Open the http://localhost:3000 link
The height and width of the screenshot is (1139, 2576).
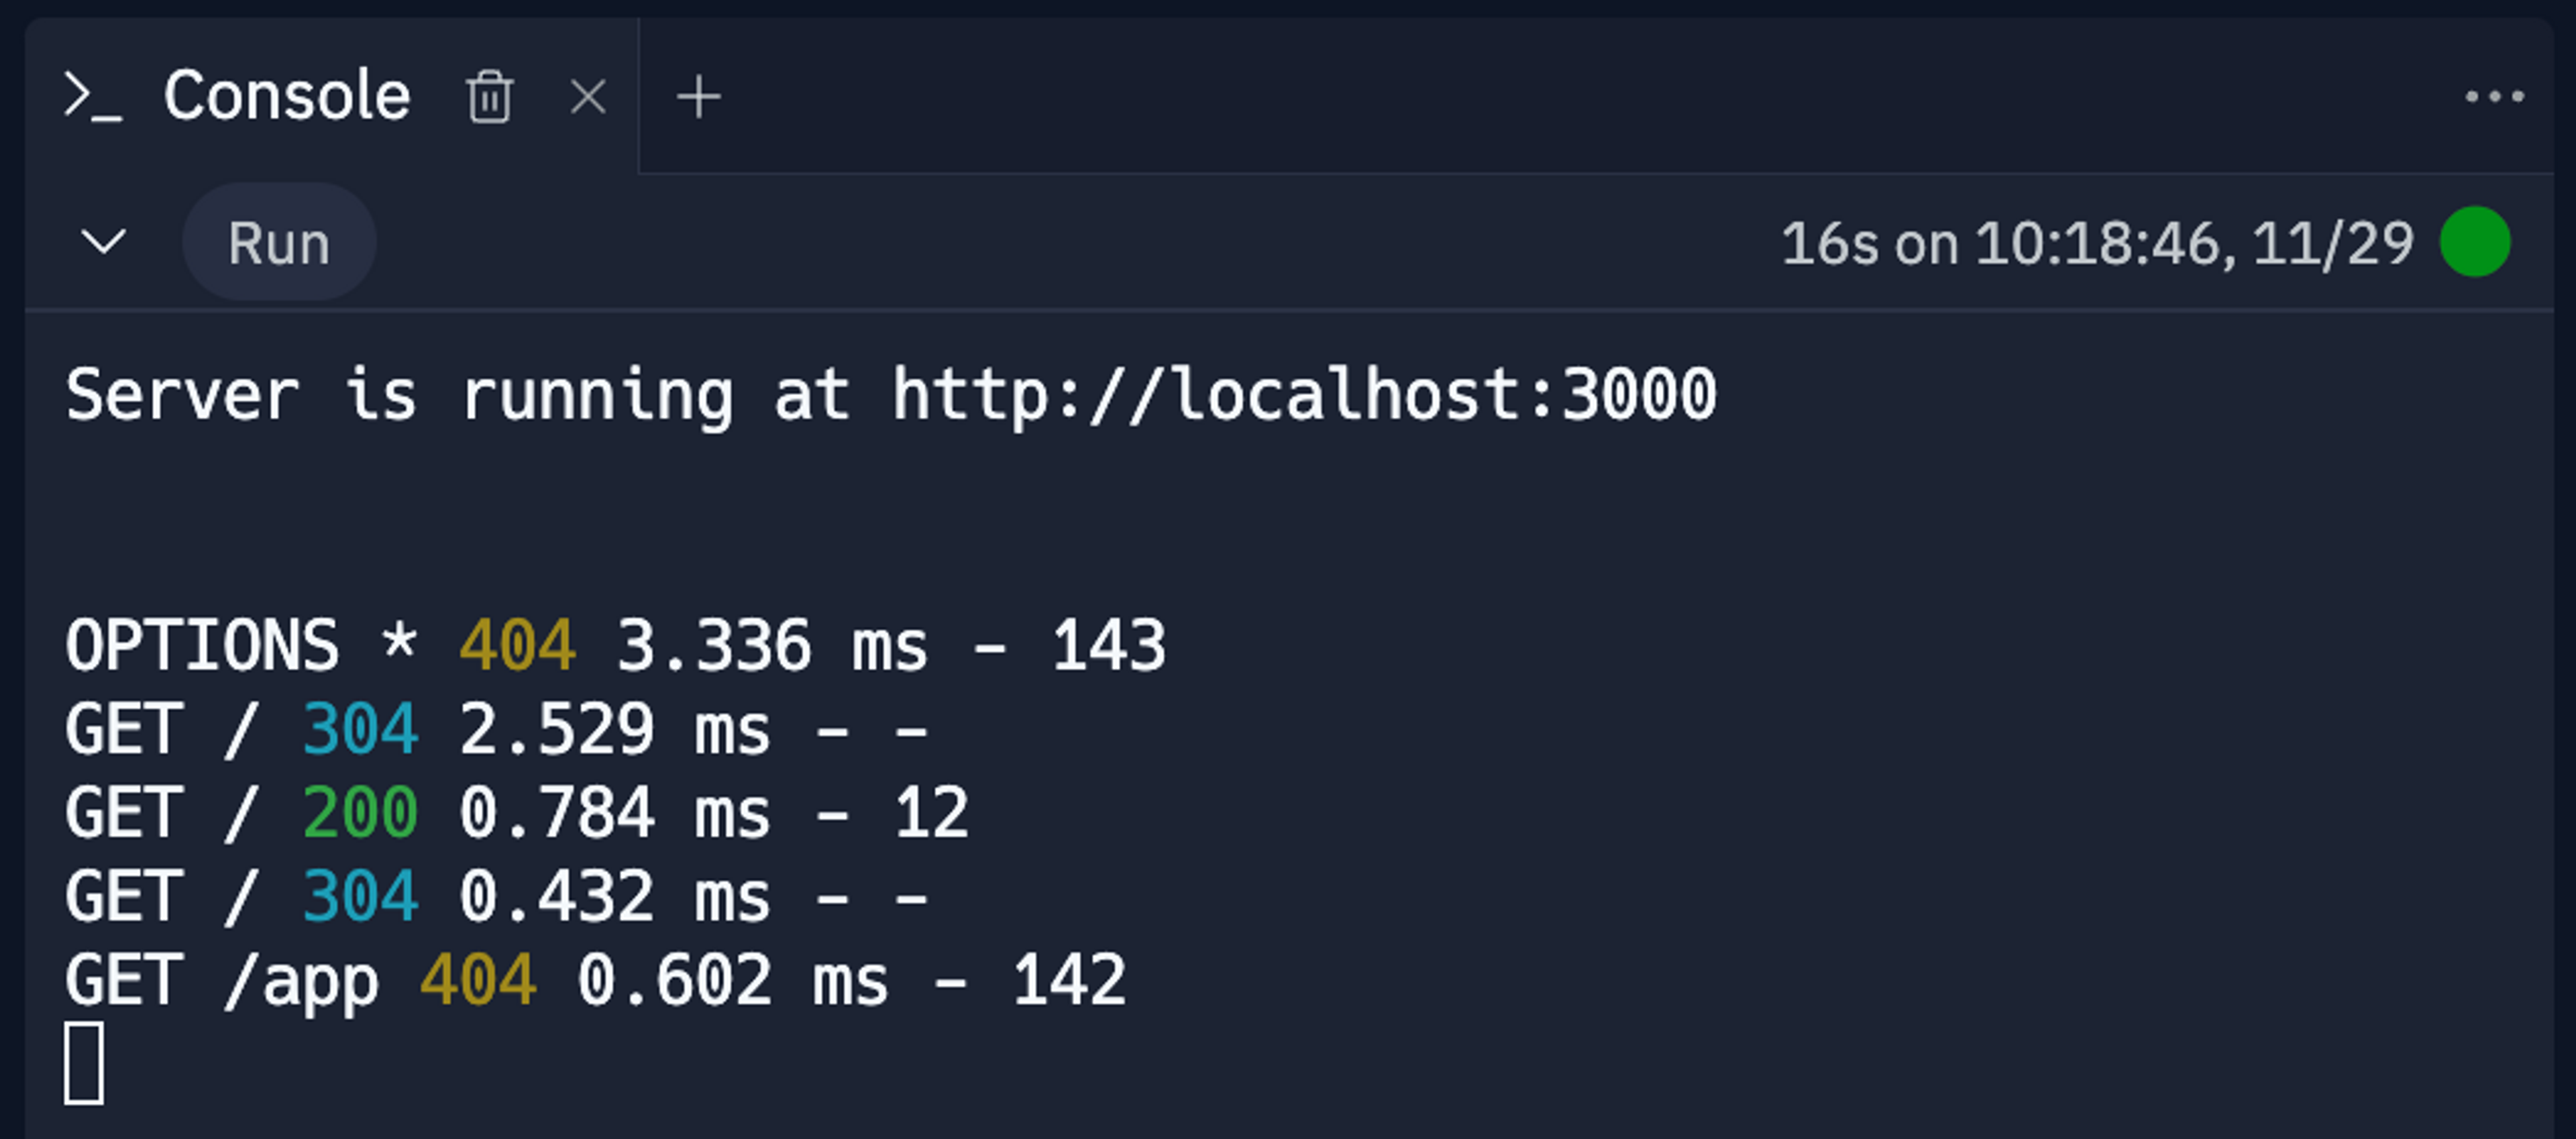1304,395
